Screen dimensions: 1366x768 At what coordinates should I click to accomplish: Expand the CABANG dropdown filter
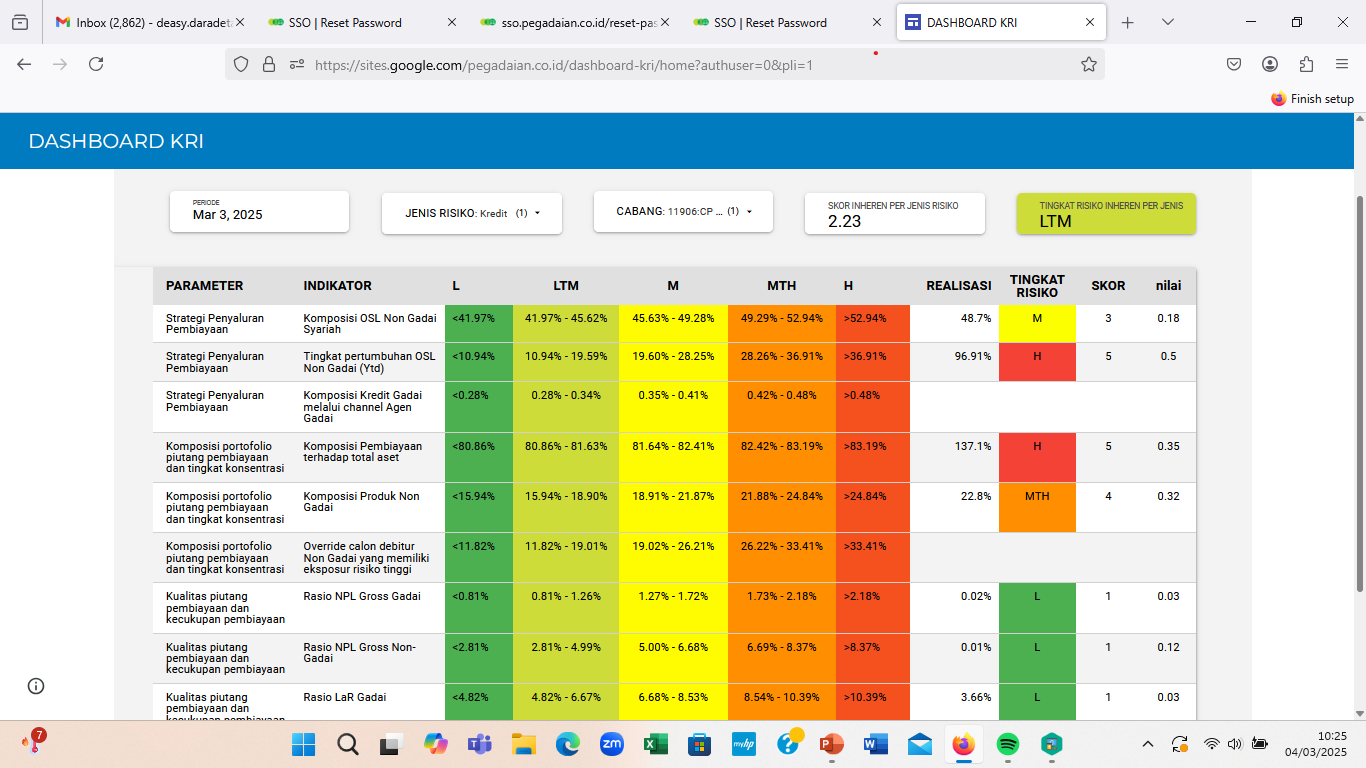(683, 212)
